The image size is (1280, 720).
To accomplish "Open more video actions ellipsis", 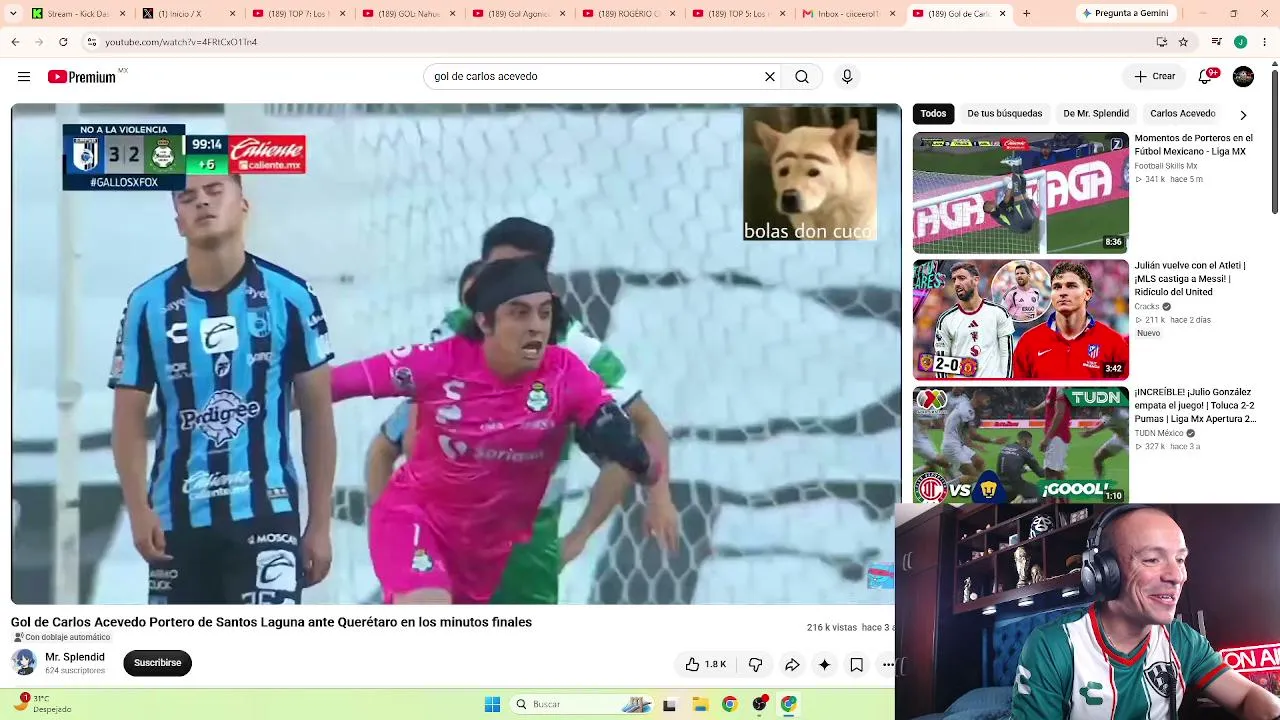I will [x=888, y=664].
